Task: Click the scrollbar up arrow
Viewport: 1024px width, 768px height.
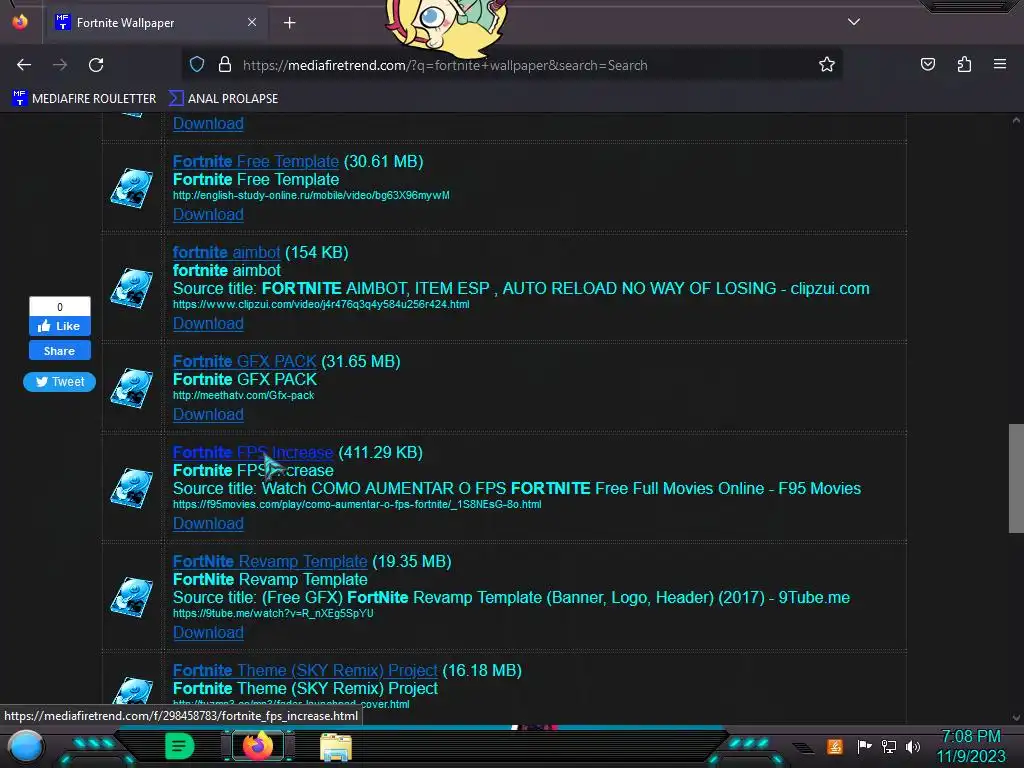Action: click(x=1016, y=121)
